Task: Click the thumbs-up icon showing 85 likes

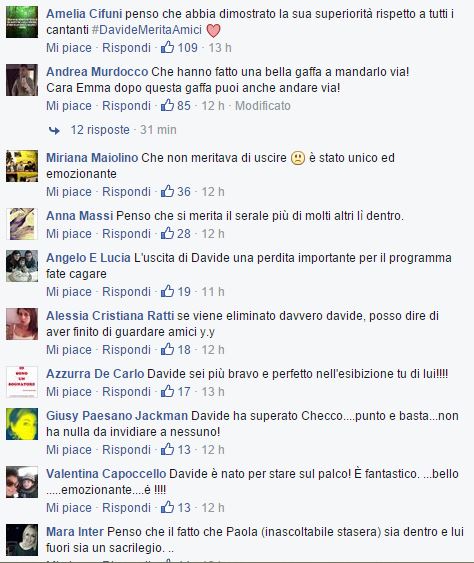Action: [x=167, y=105]
